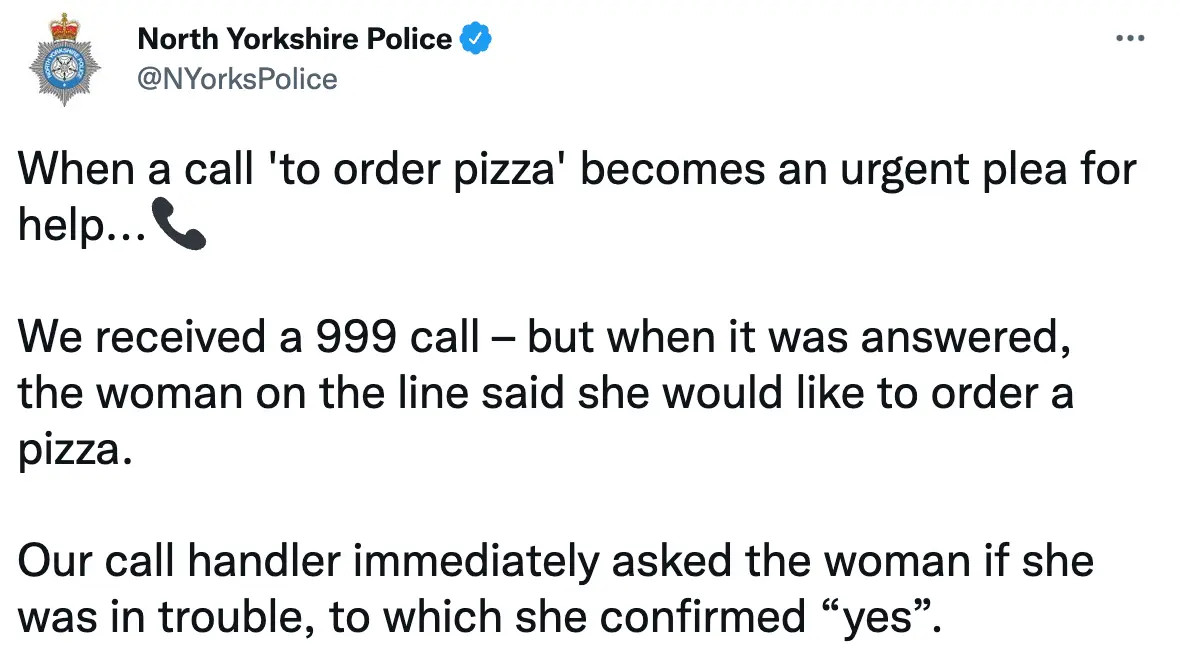
Task: Click the more options ellipsis at top right
Action: coord(1131,38)
